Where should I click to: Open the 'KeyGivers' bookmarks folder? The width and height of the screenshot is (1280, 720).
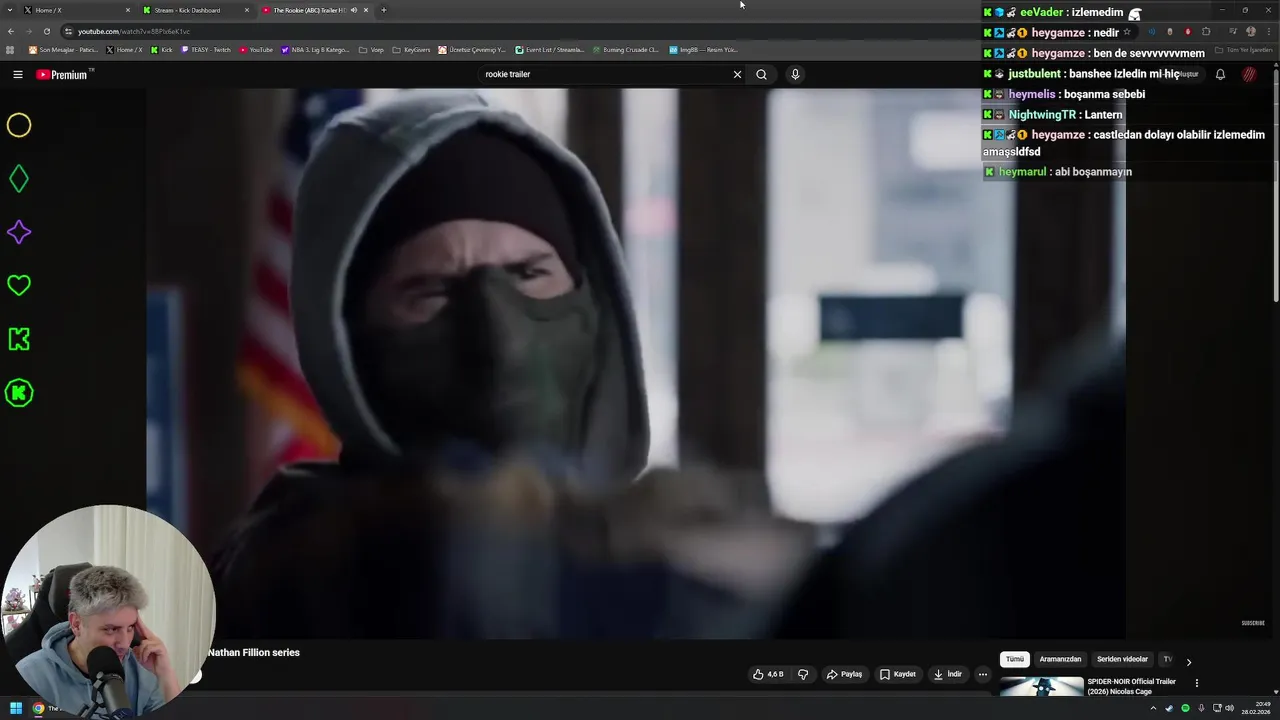411,50
